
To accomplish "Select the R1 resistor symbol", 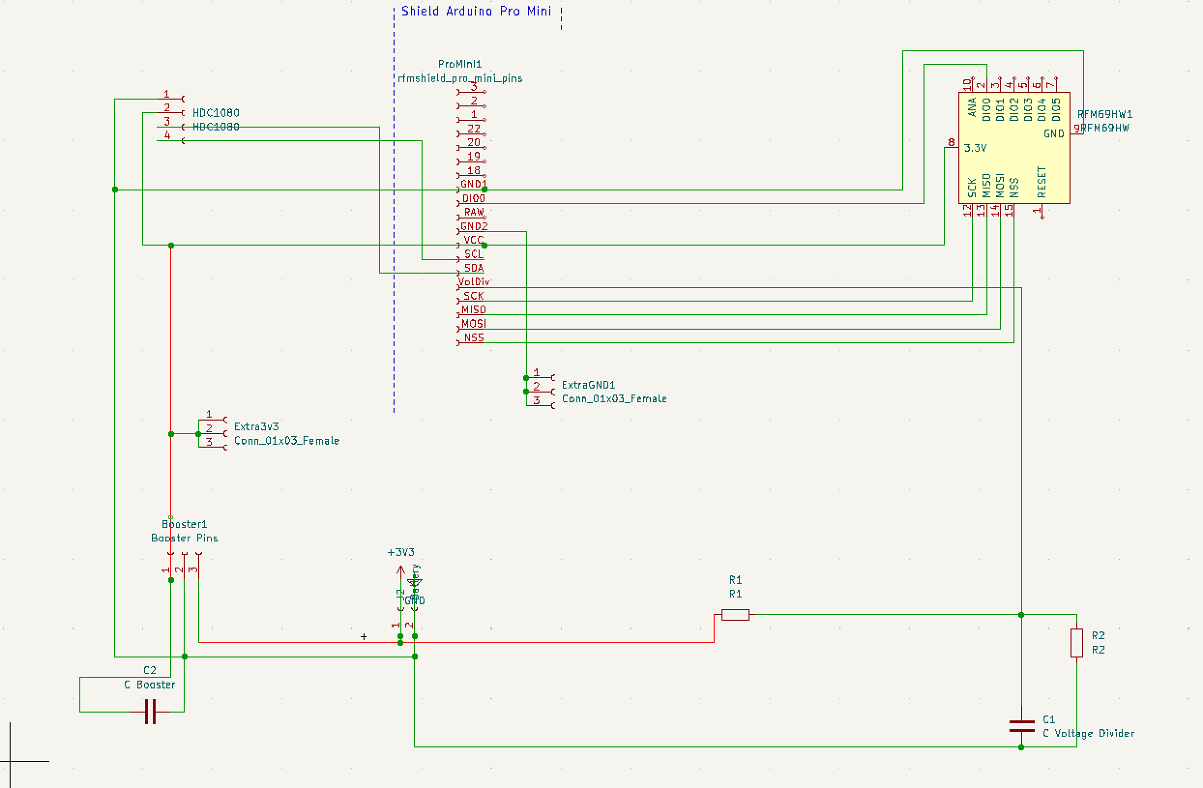I will [735, 615].
